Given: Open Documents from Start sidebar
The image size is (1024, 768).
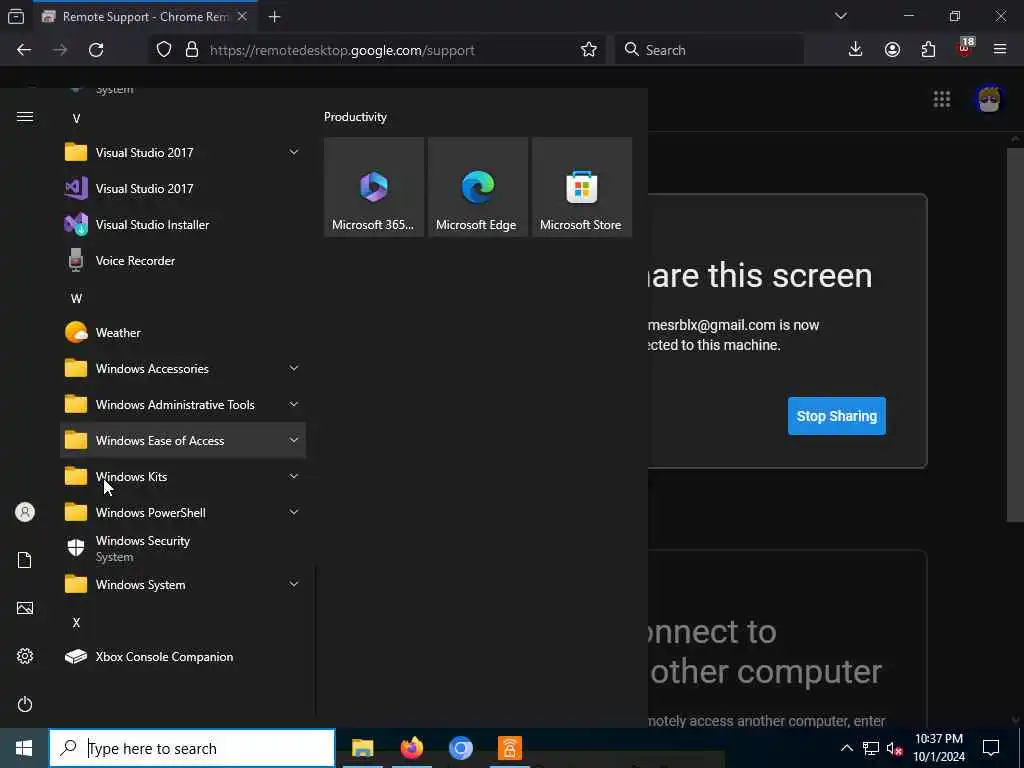Looking at the screenshot, I should 25,560.
